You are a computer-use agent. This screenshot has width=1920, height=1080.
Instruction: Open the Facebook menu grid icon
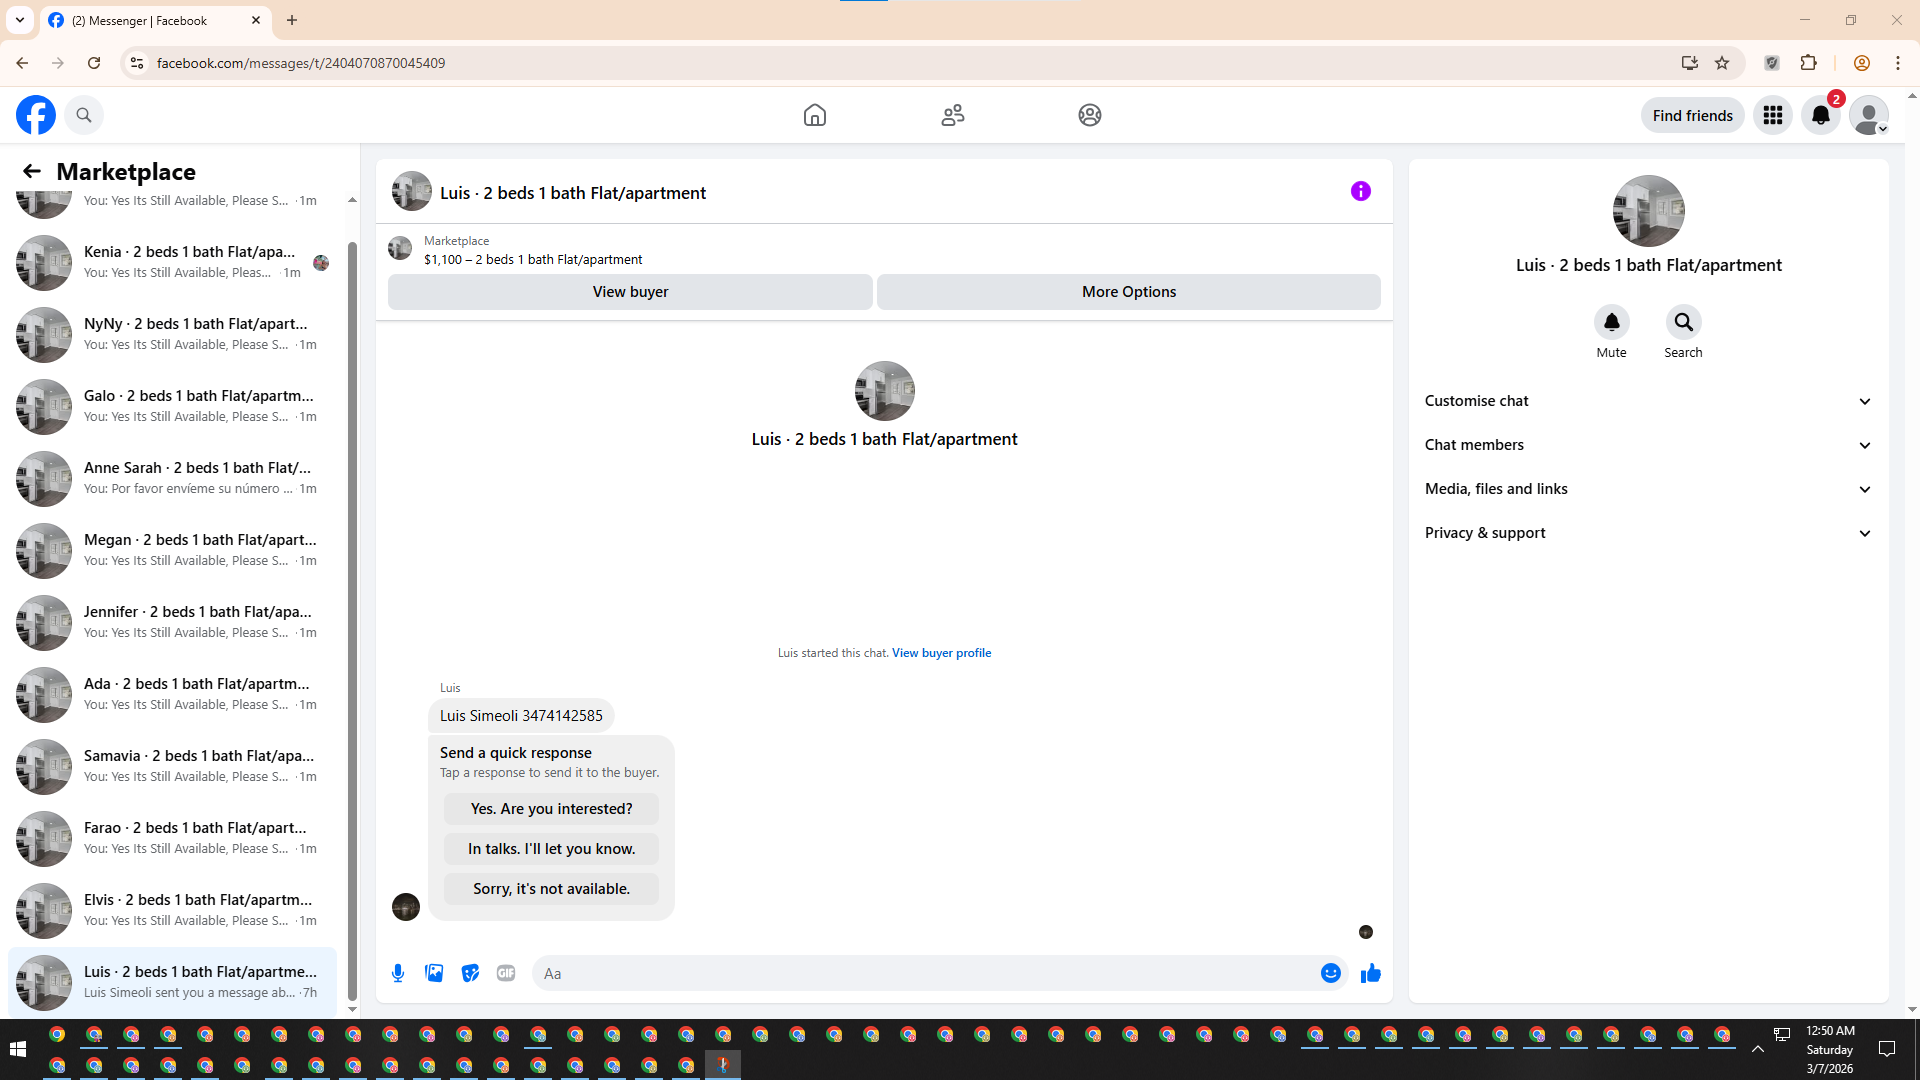tap(1772, 115)
